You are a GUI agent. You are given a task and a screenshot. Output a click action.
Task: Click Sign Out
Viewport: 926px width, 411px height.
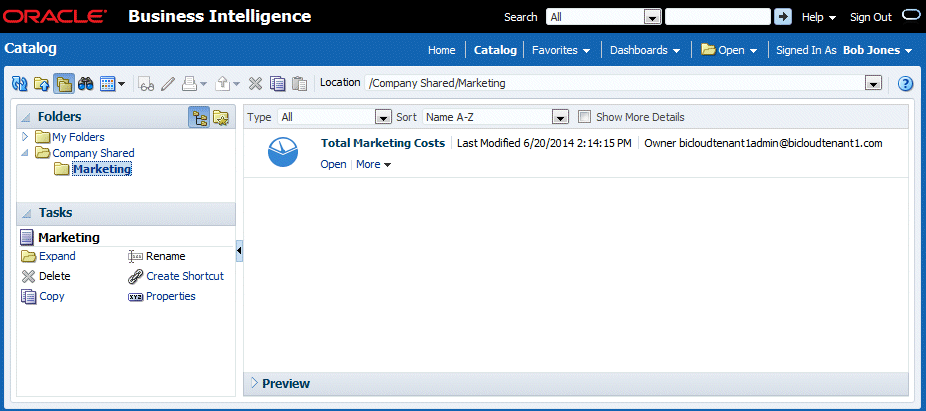[x=871, y=17]
